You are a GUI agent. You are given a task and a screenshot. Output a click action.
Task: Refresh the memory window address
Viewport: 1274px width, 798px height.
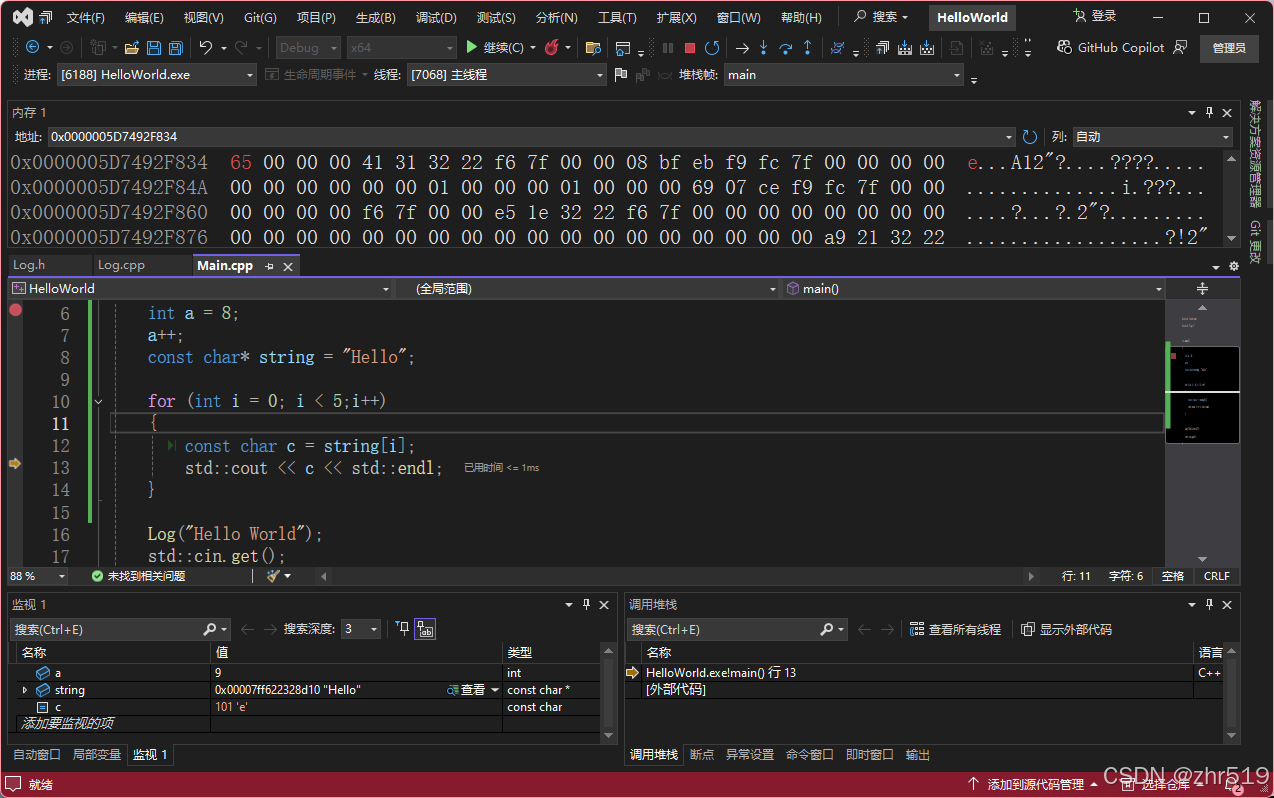[1030, 136]
